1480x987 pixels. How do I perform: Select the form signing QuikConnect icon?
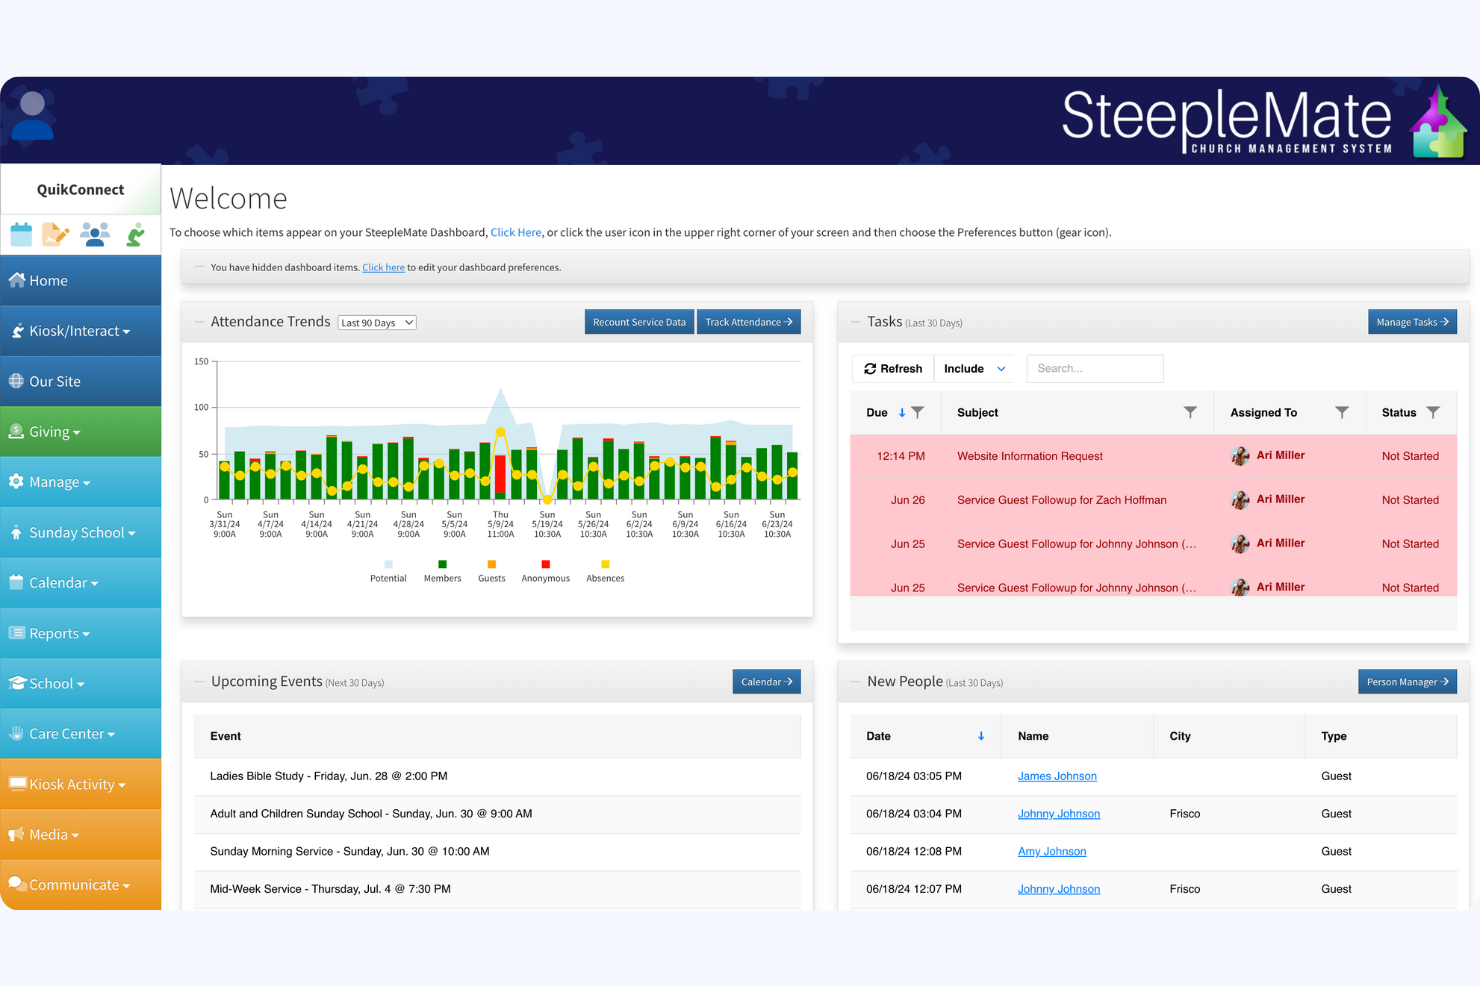pyautogui.click(x=57, y=234)
